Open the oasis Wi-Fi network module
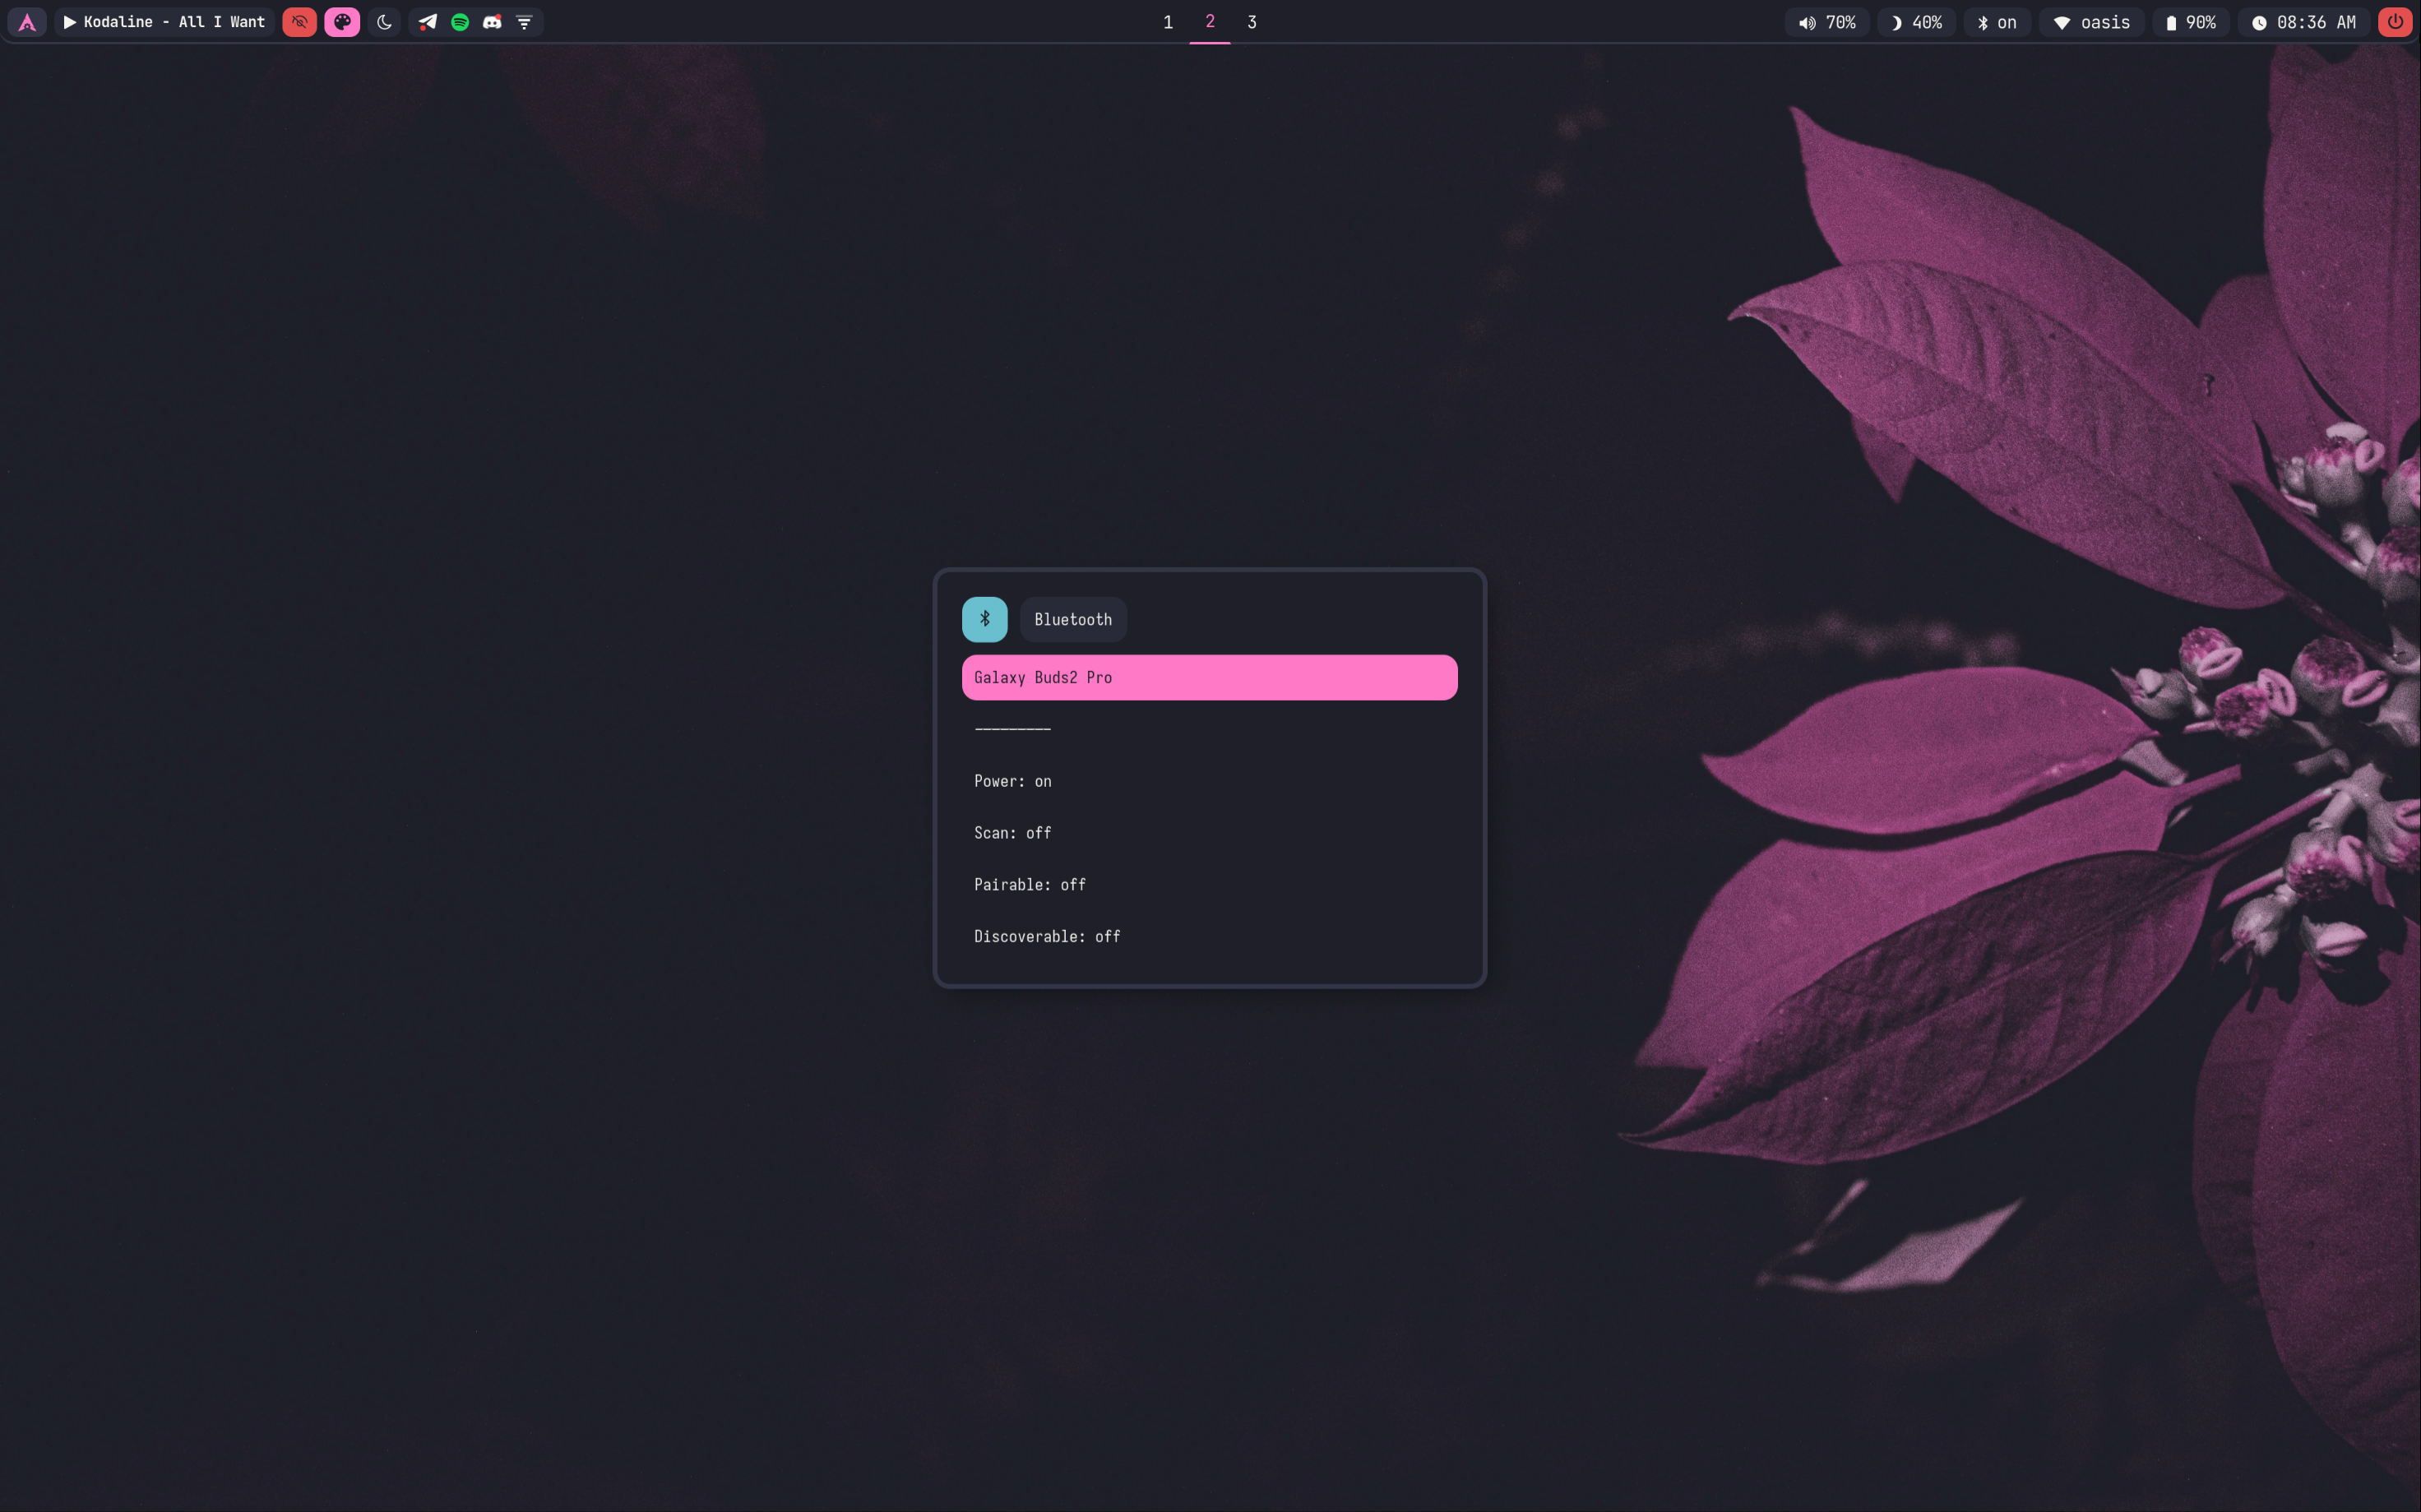The image size is (2421, 1512). (x=2091, y=22)
